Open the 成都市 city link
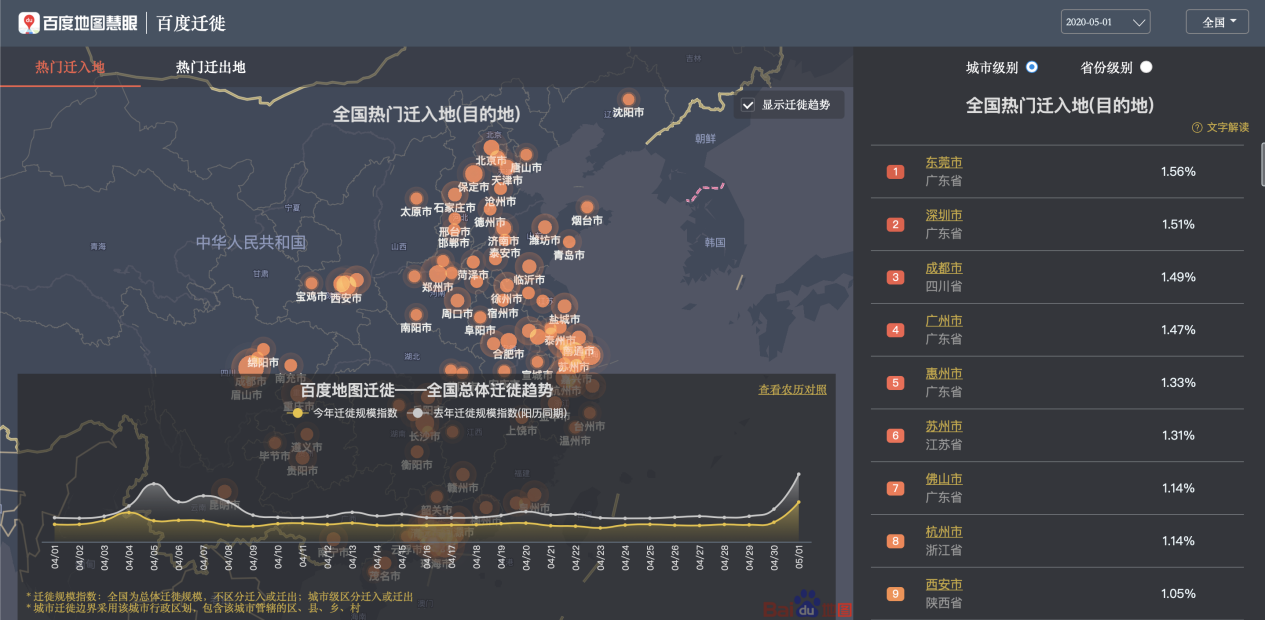This screenshot has height=620, width=1265. pyautogui.click(x=944, y=268)
